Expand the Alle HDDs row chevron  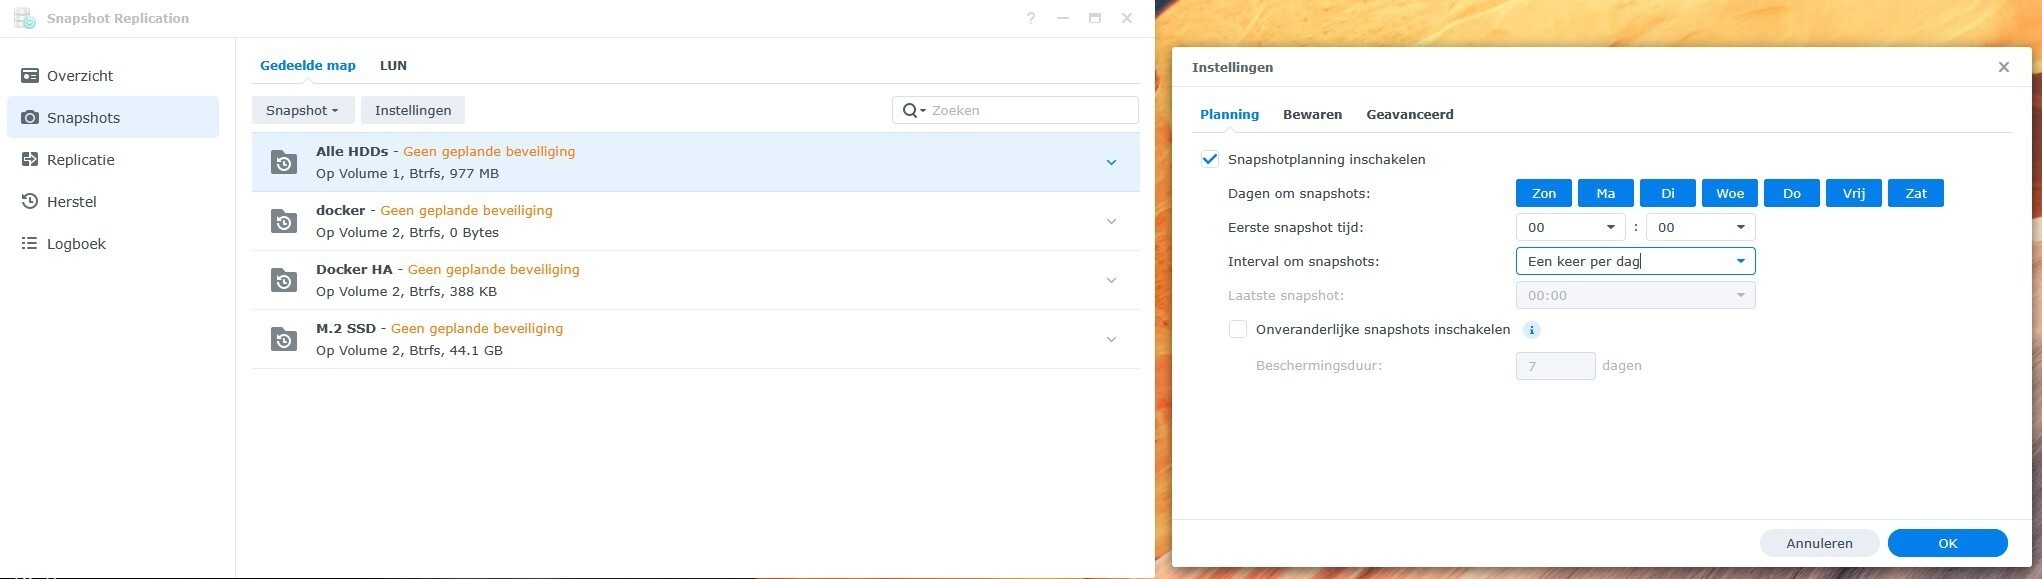pyautogui.click(x=1111, y=162)
